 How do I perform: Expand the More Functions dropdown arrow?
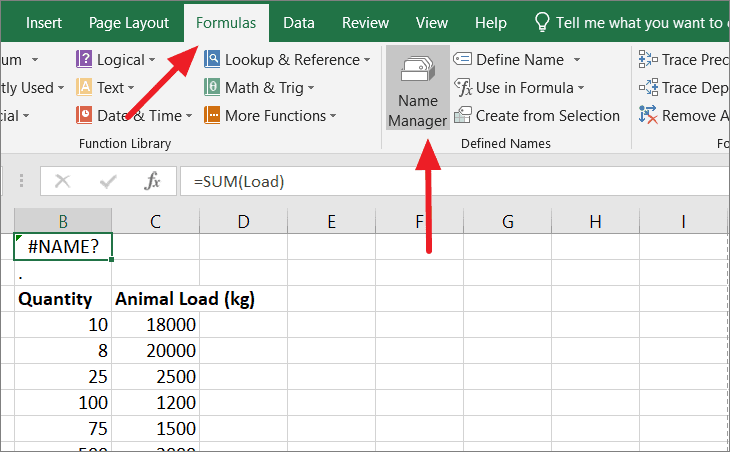pyautogui.click(x=333, y=116)
